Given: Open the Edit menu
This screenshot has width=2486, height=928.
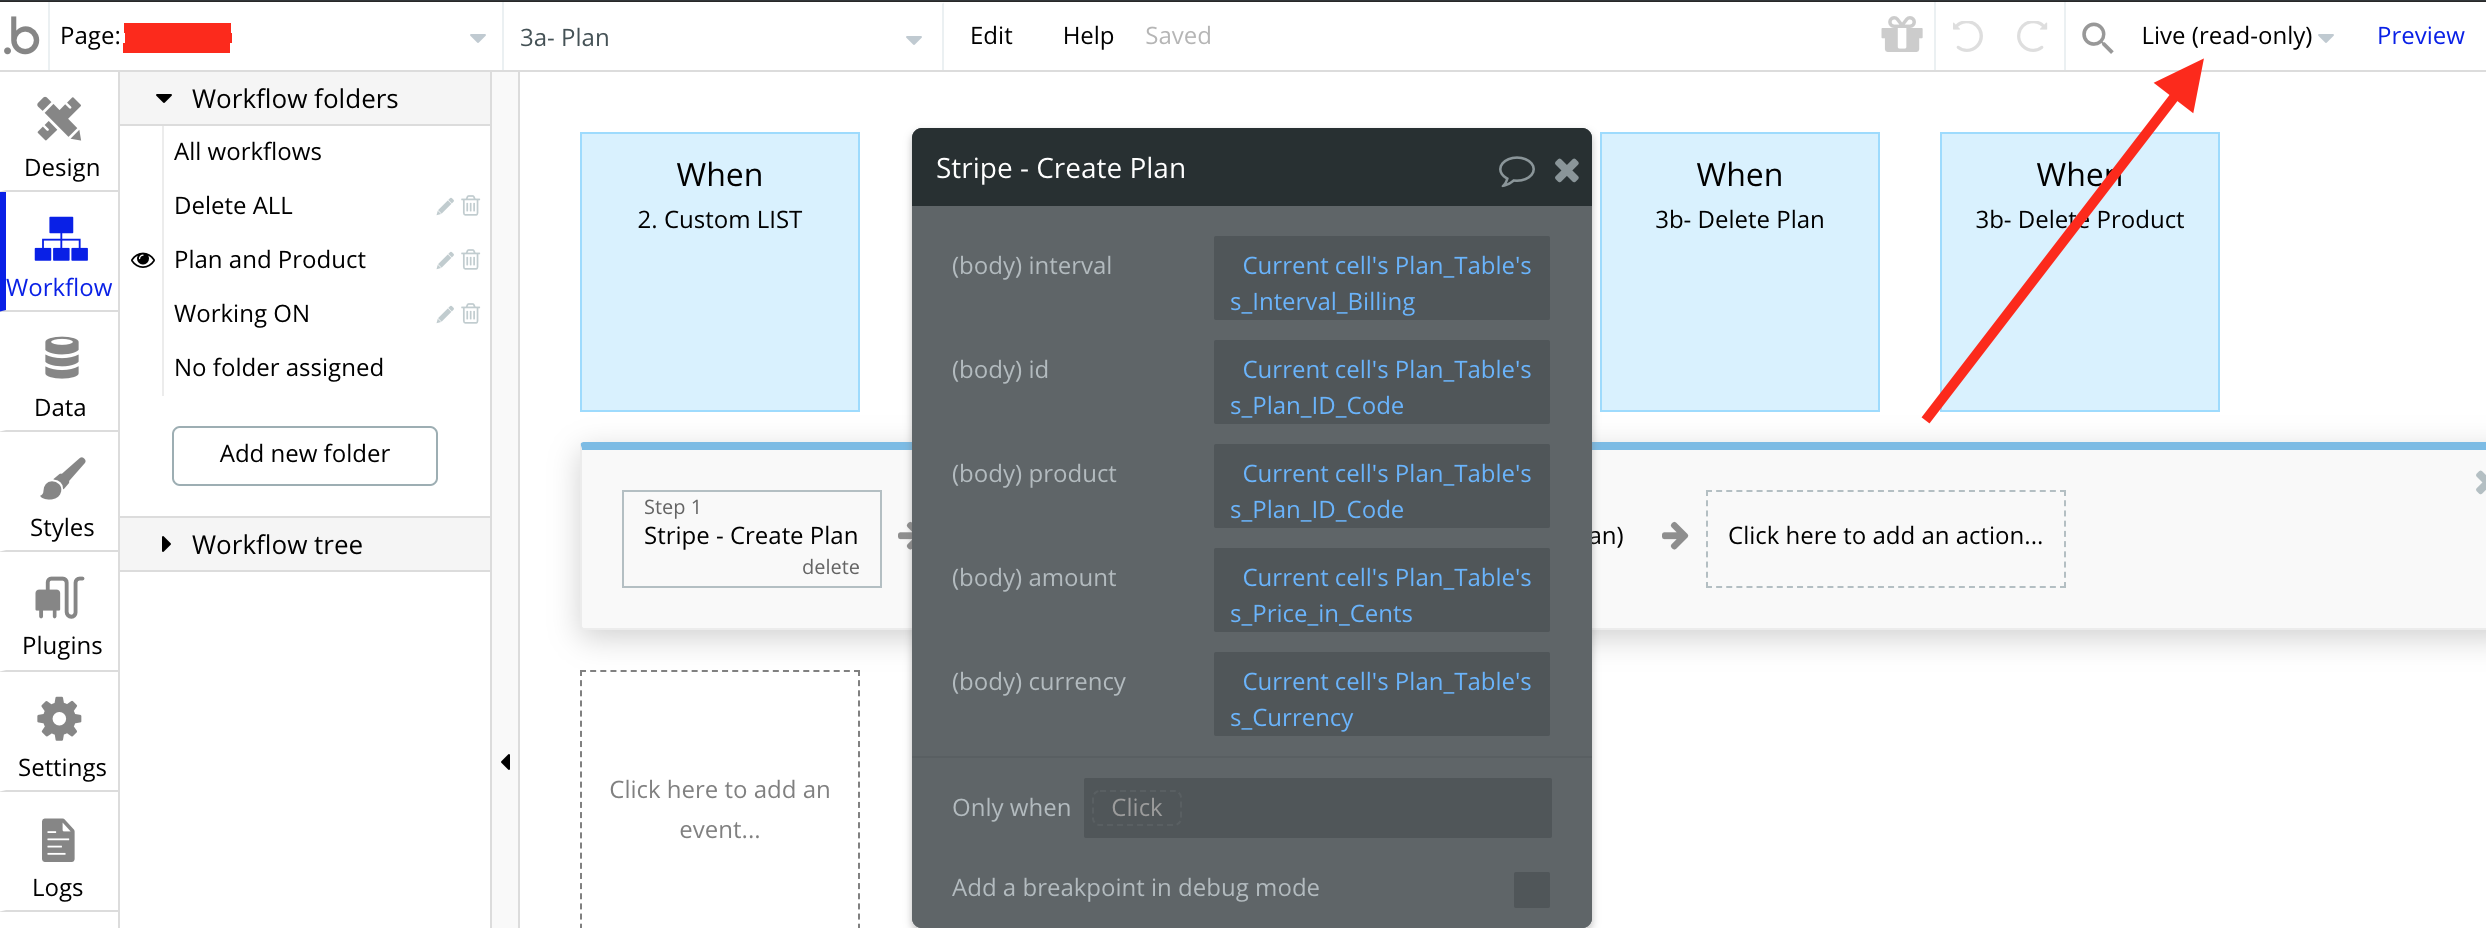Looking at the screenshot, I should [991, 36].
